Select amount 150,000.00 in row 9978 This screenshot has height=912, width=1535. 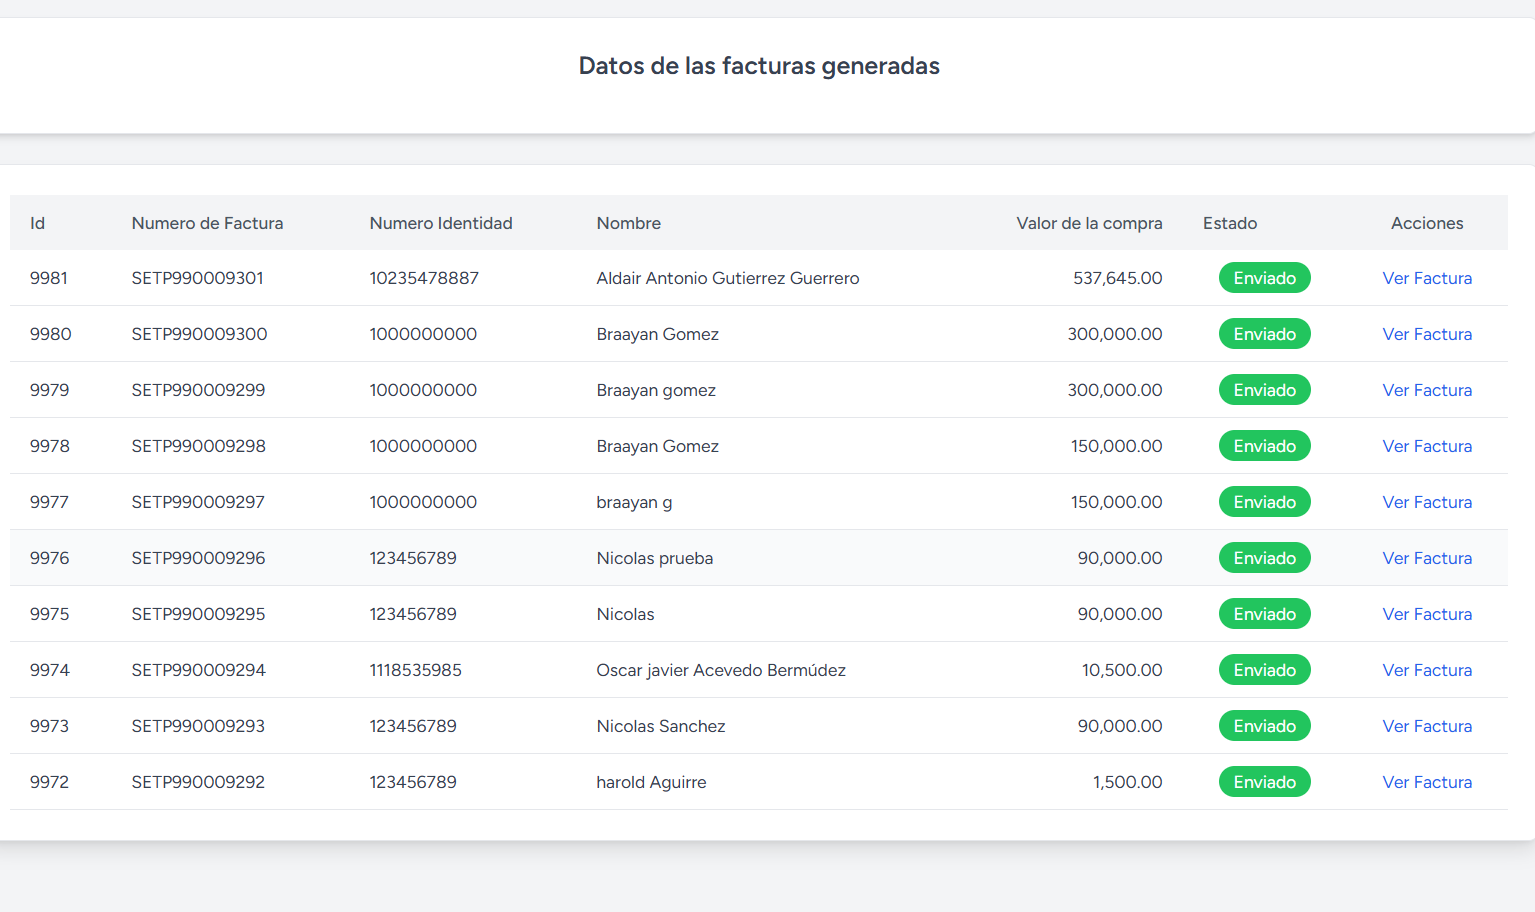point(1117,446)
